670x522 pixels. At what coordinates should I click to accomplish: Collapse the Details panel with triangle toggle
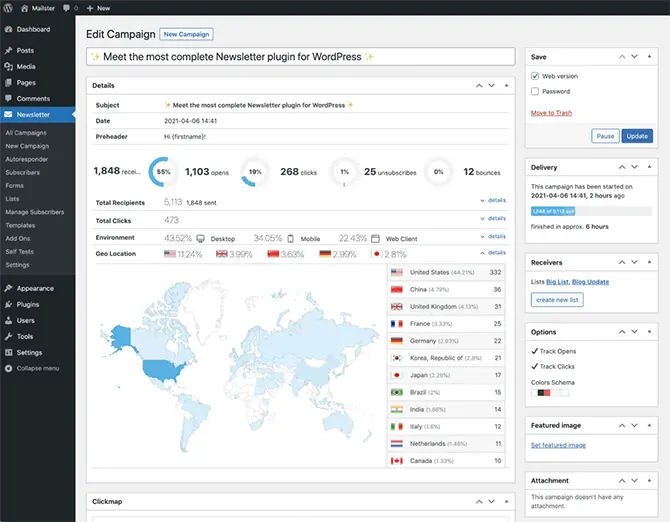tap(506, 85)
